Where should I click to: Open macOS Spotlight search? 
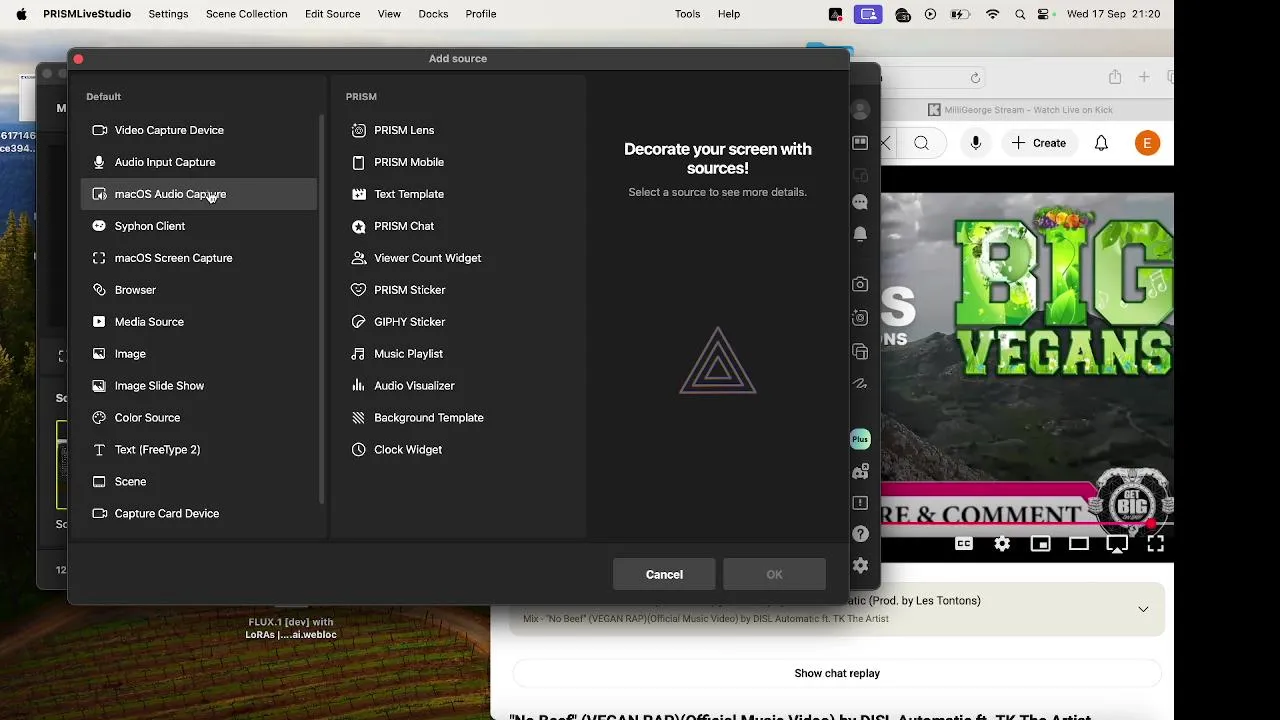click(x=1020, y=14)
